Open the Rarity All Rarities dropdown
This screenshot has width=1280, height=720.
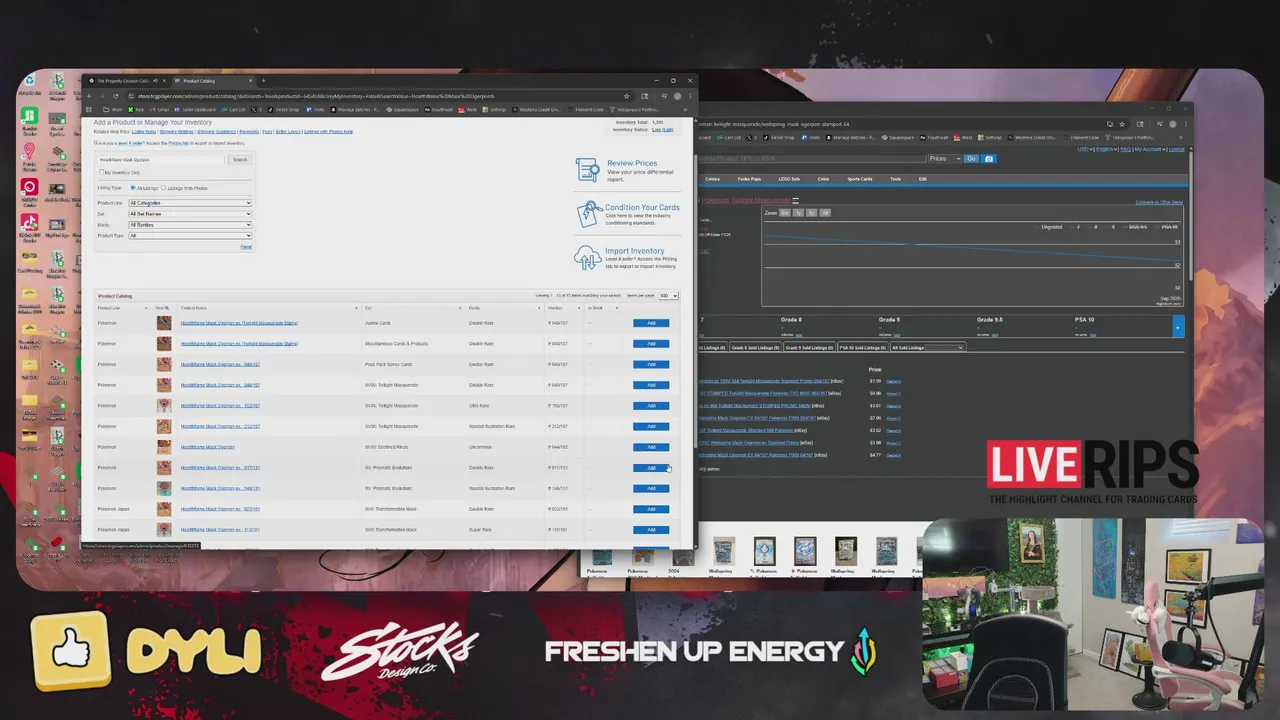(x=190, y=225)
